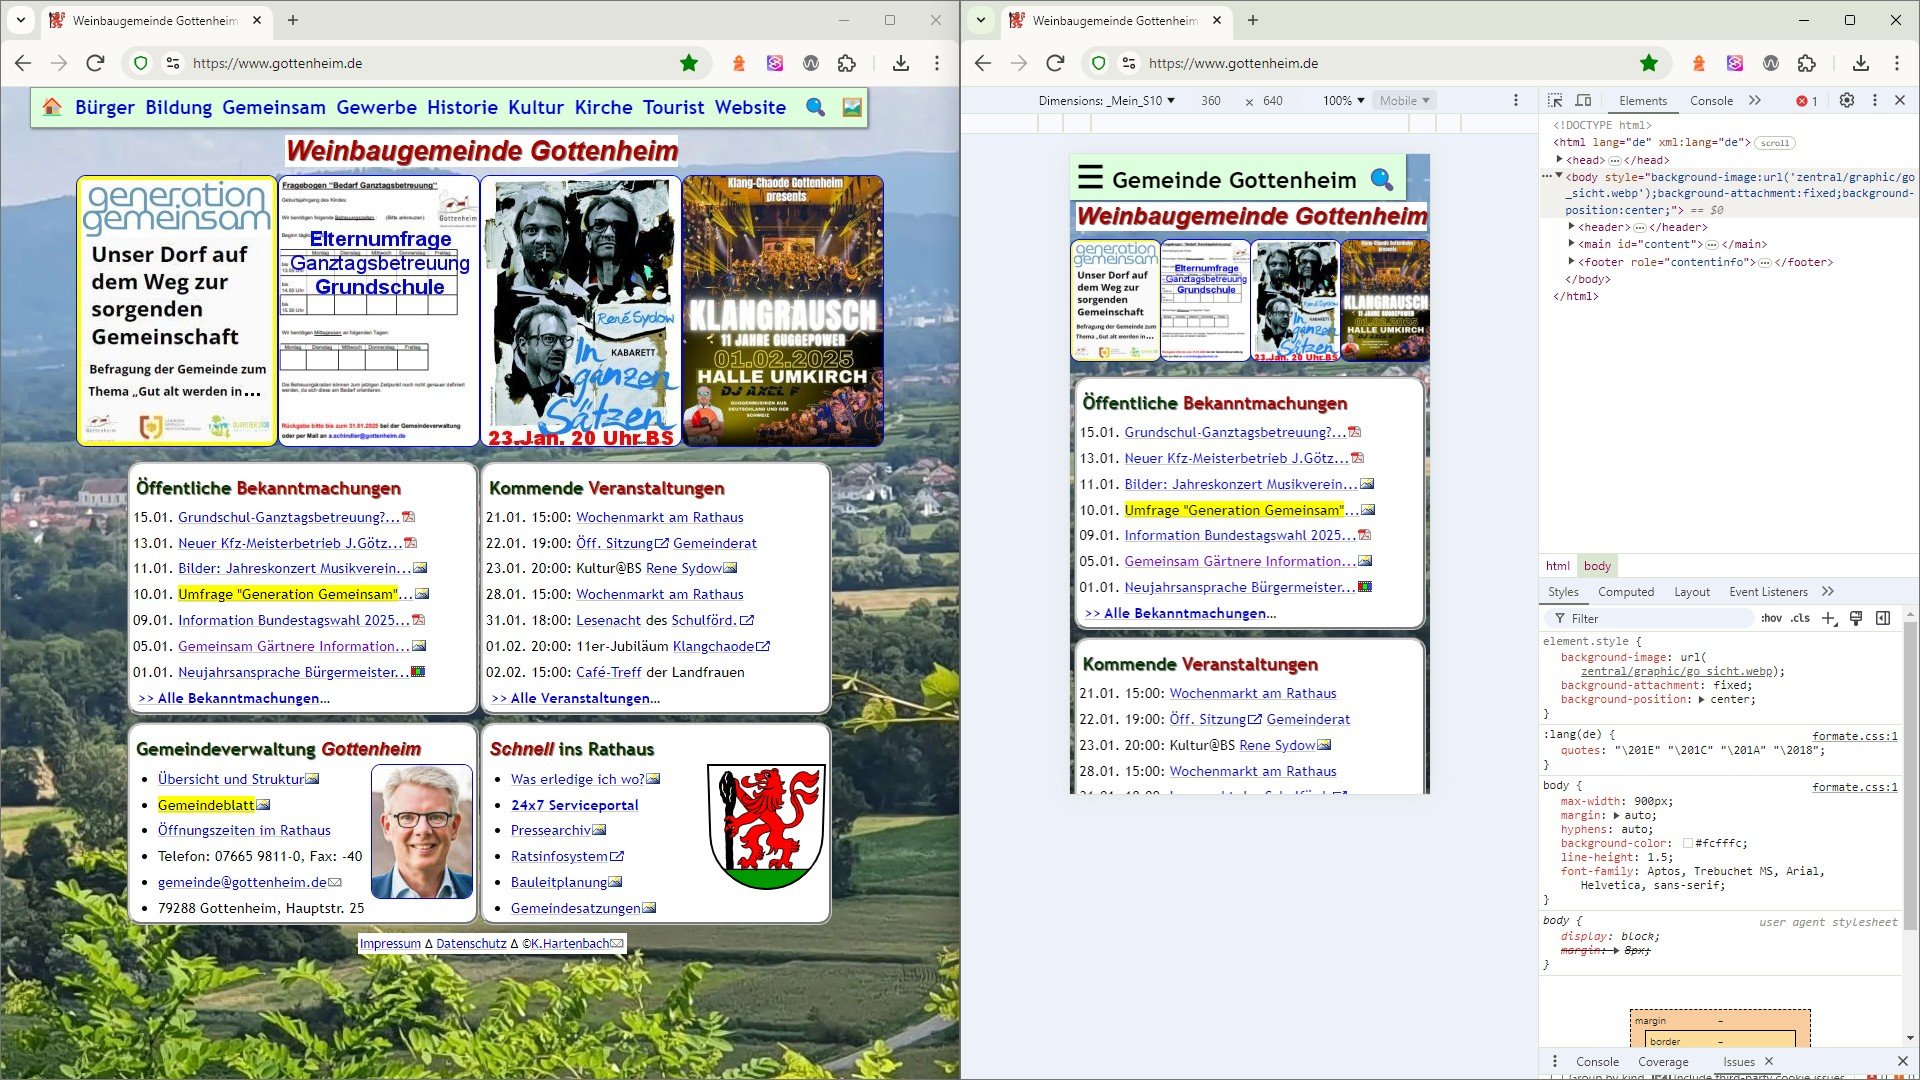The width and height of the screenshot is (1920, 1080).
Task: Open formate.css:1 link beside :lang(de) rule
Action: click(1854, 735)
